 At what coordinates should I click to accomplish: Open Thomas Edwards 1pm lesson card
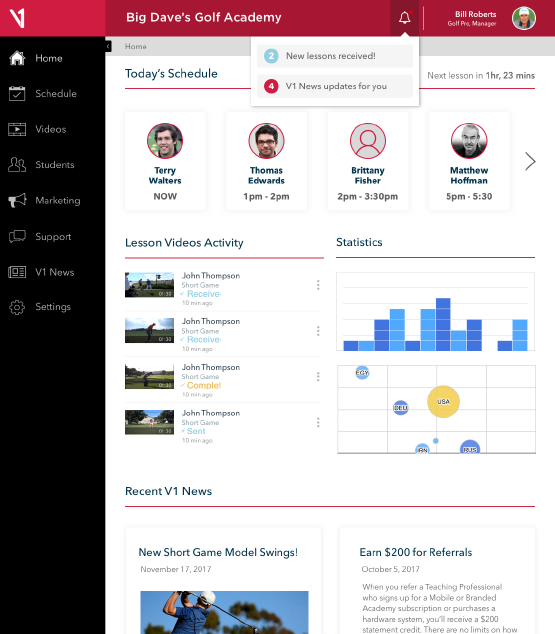point(266,161)
